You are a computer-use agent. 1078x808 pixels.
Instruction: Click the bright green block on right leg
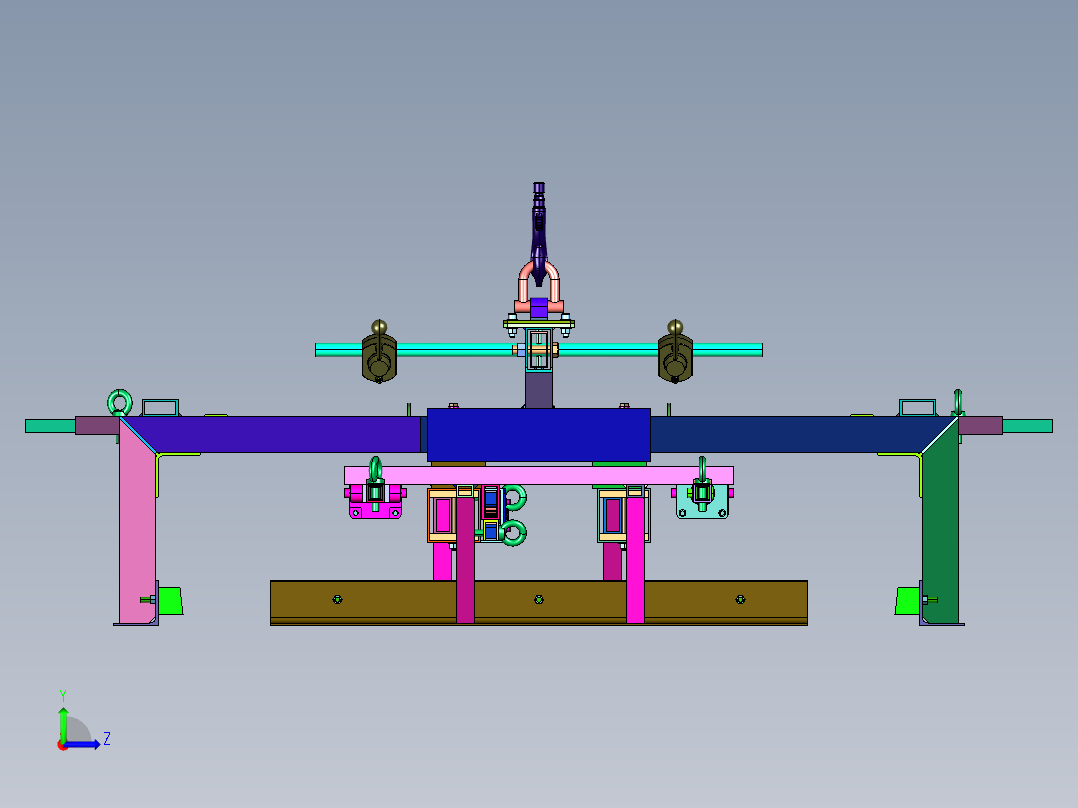tap(908, 600)
